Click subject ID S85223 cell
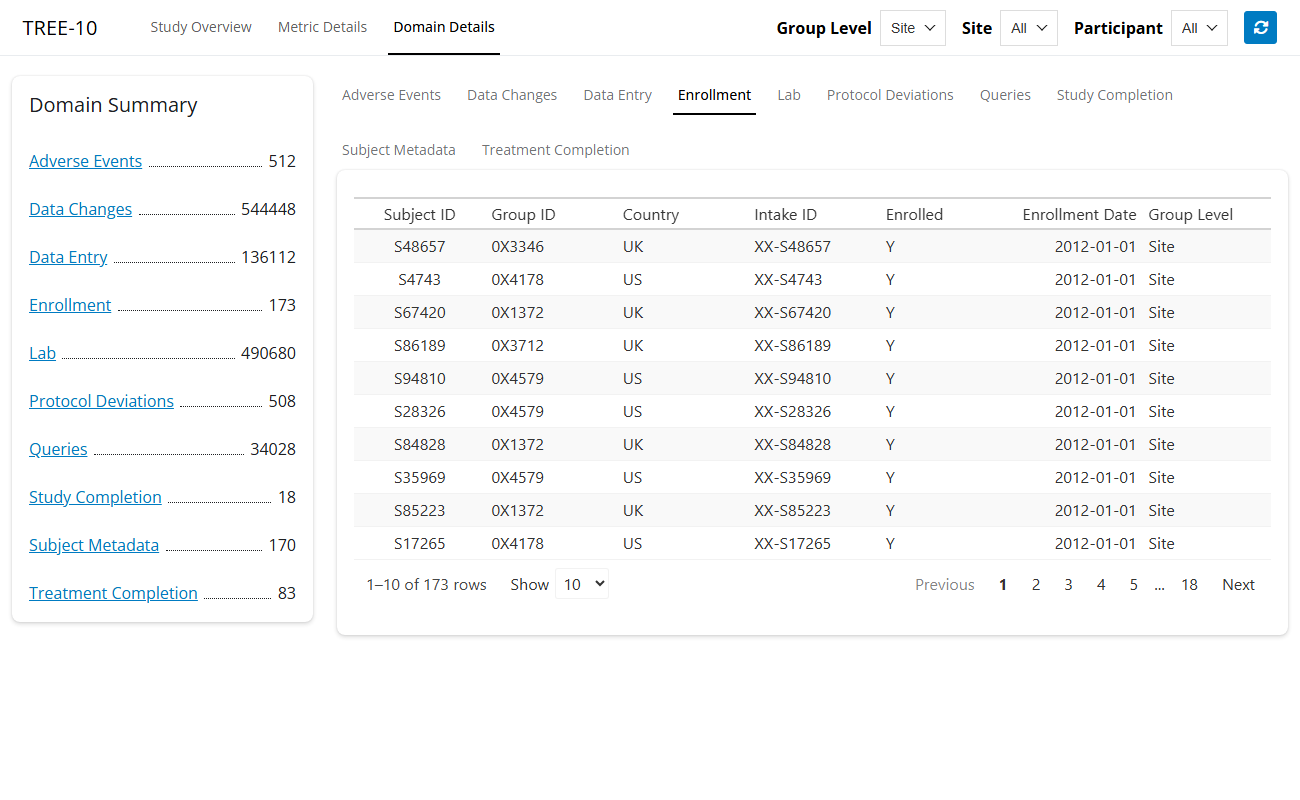 (419, 510)
